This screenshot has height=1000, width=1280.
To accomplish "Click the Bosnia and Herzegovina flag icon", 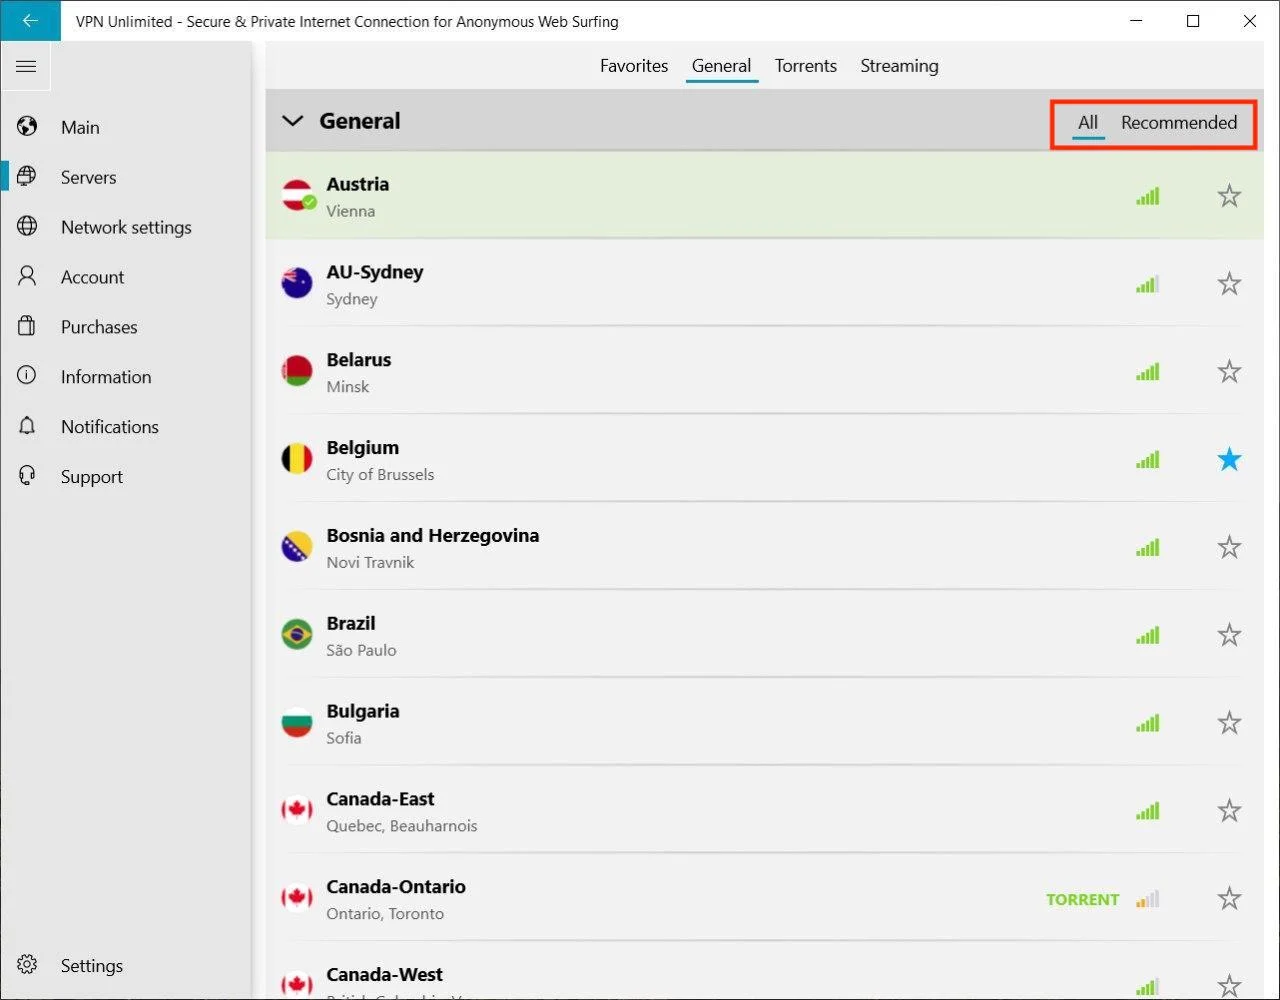I will (297, 547).
